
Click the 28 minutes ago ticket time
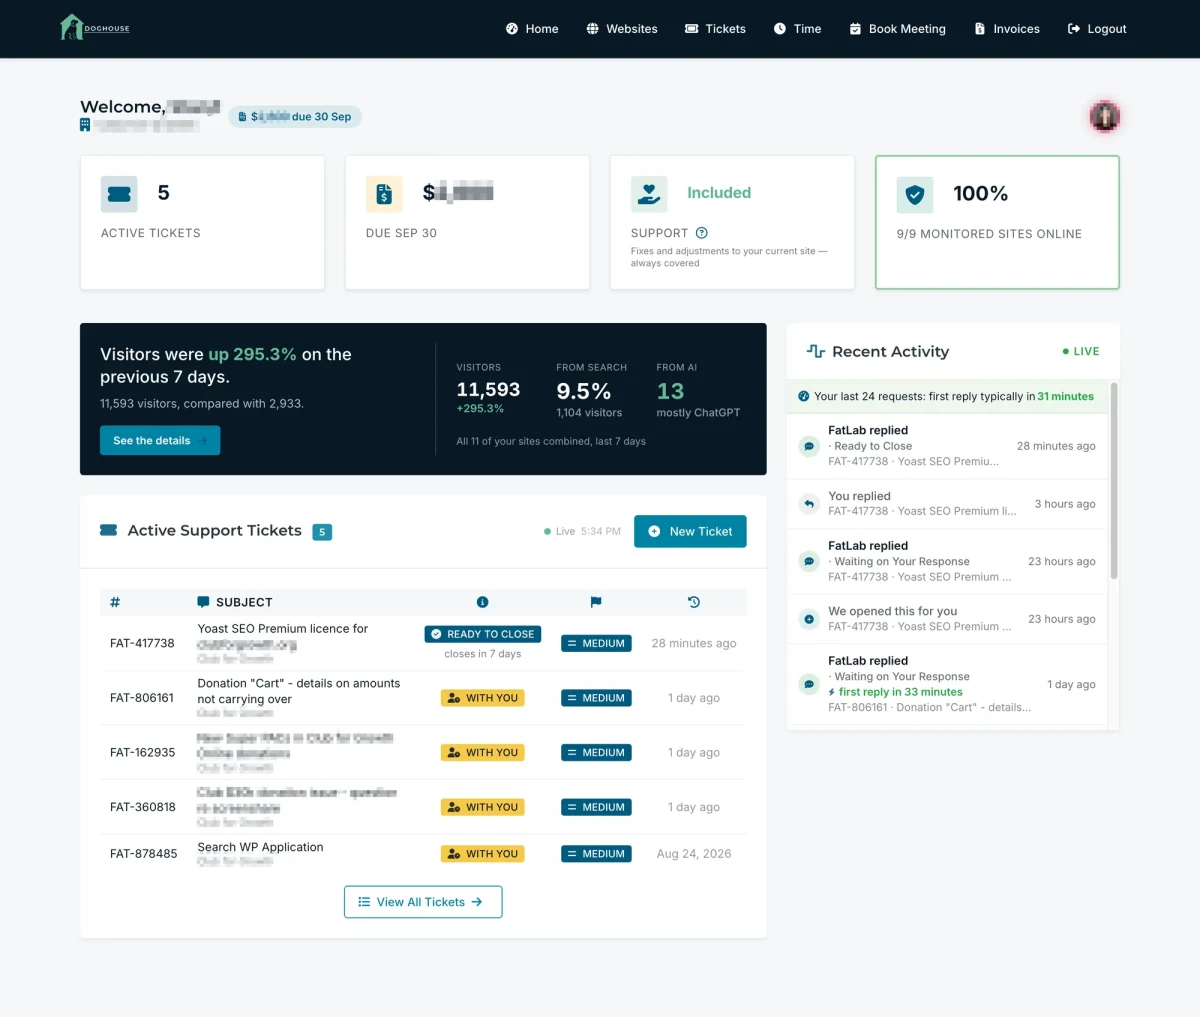[694, 643]
